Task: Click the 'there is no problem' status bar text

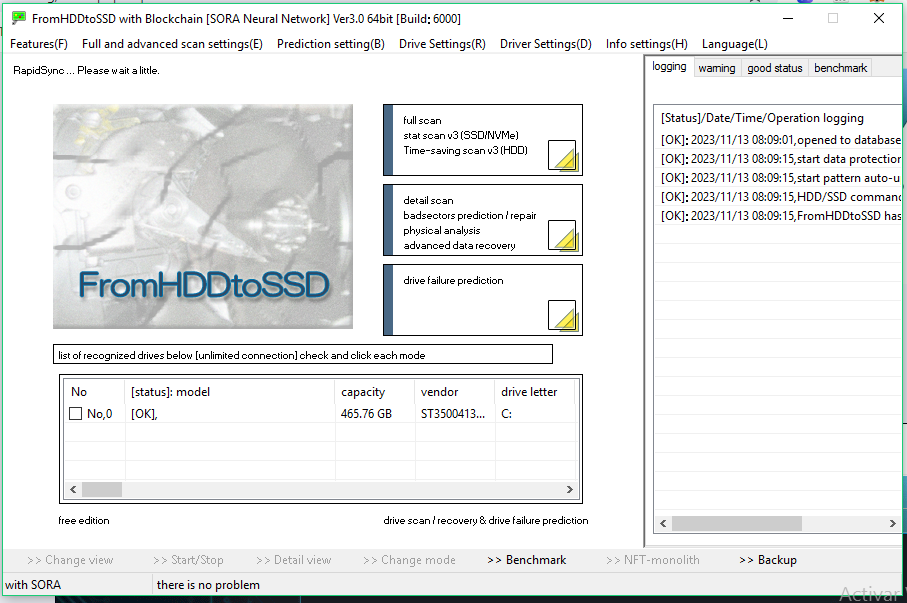Action: click(208, 585)
